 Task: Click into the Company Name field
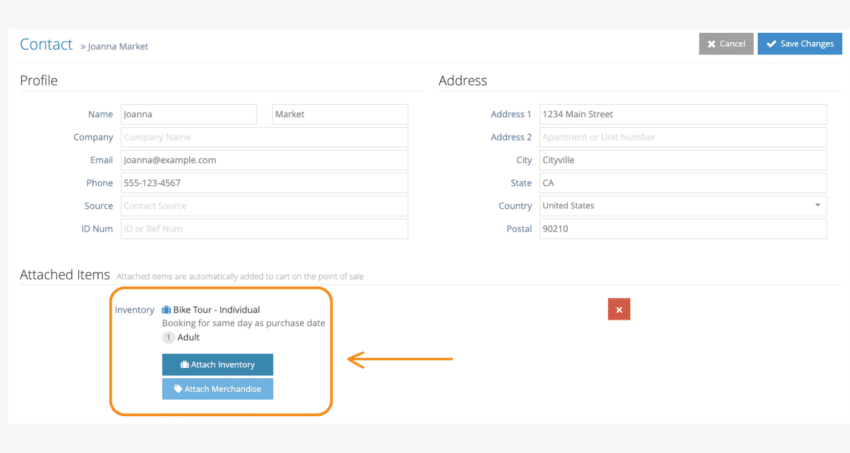point(264,137)
